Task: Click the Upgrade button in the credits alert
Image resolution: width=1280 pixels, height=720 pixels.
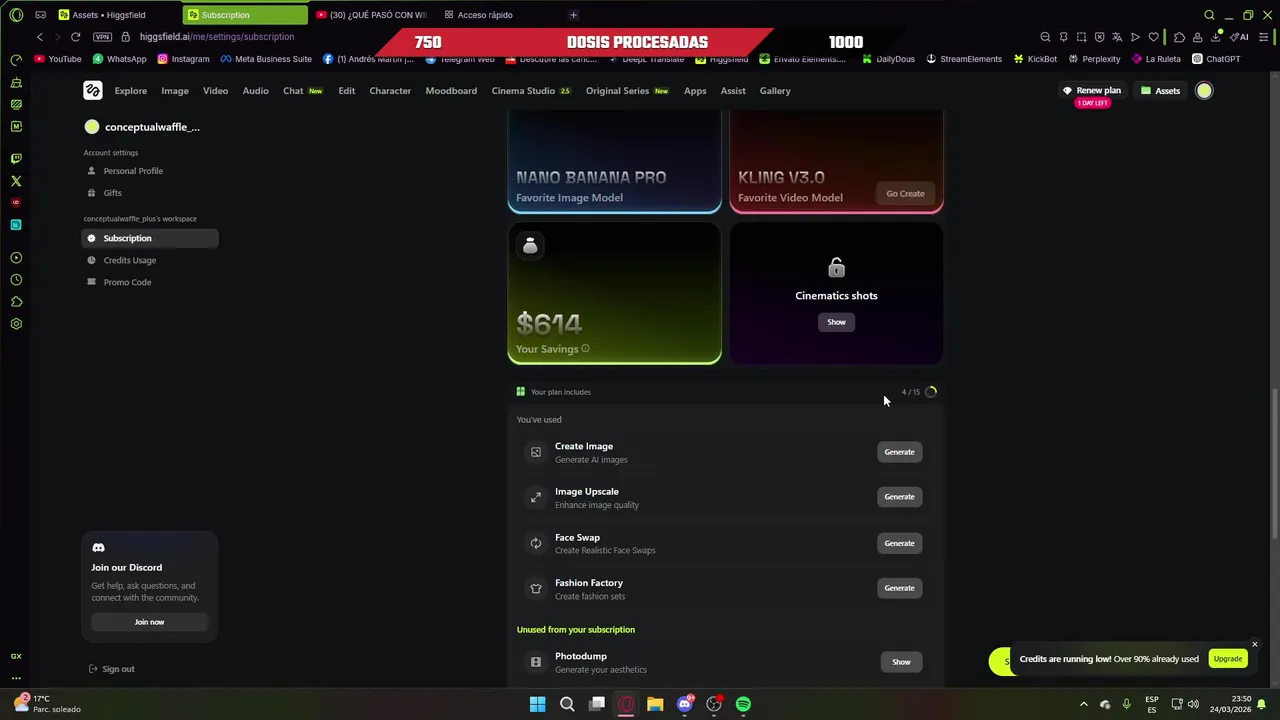Action: pos(1227,659)
